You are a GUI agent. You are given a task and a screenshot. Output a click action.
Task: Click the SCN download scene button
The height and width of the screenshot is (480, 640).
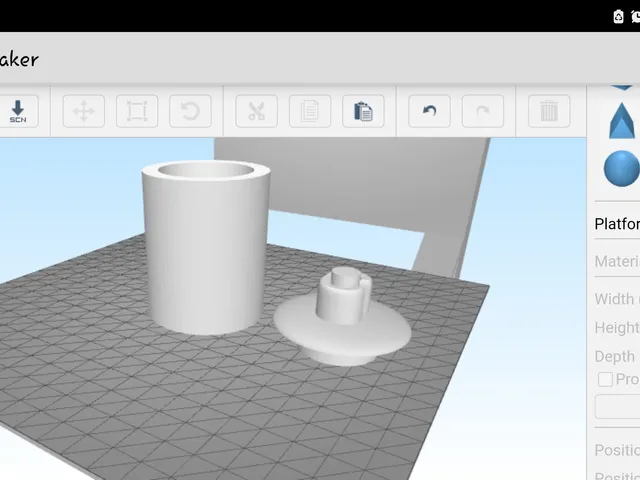(x=18, y=111)
